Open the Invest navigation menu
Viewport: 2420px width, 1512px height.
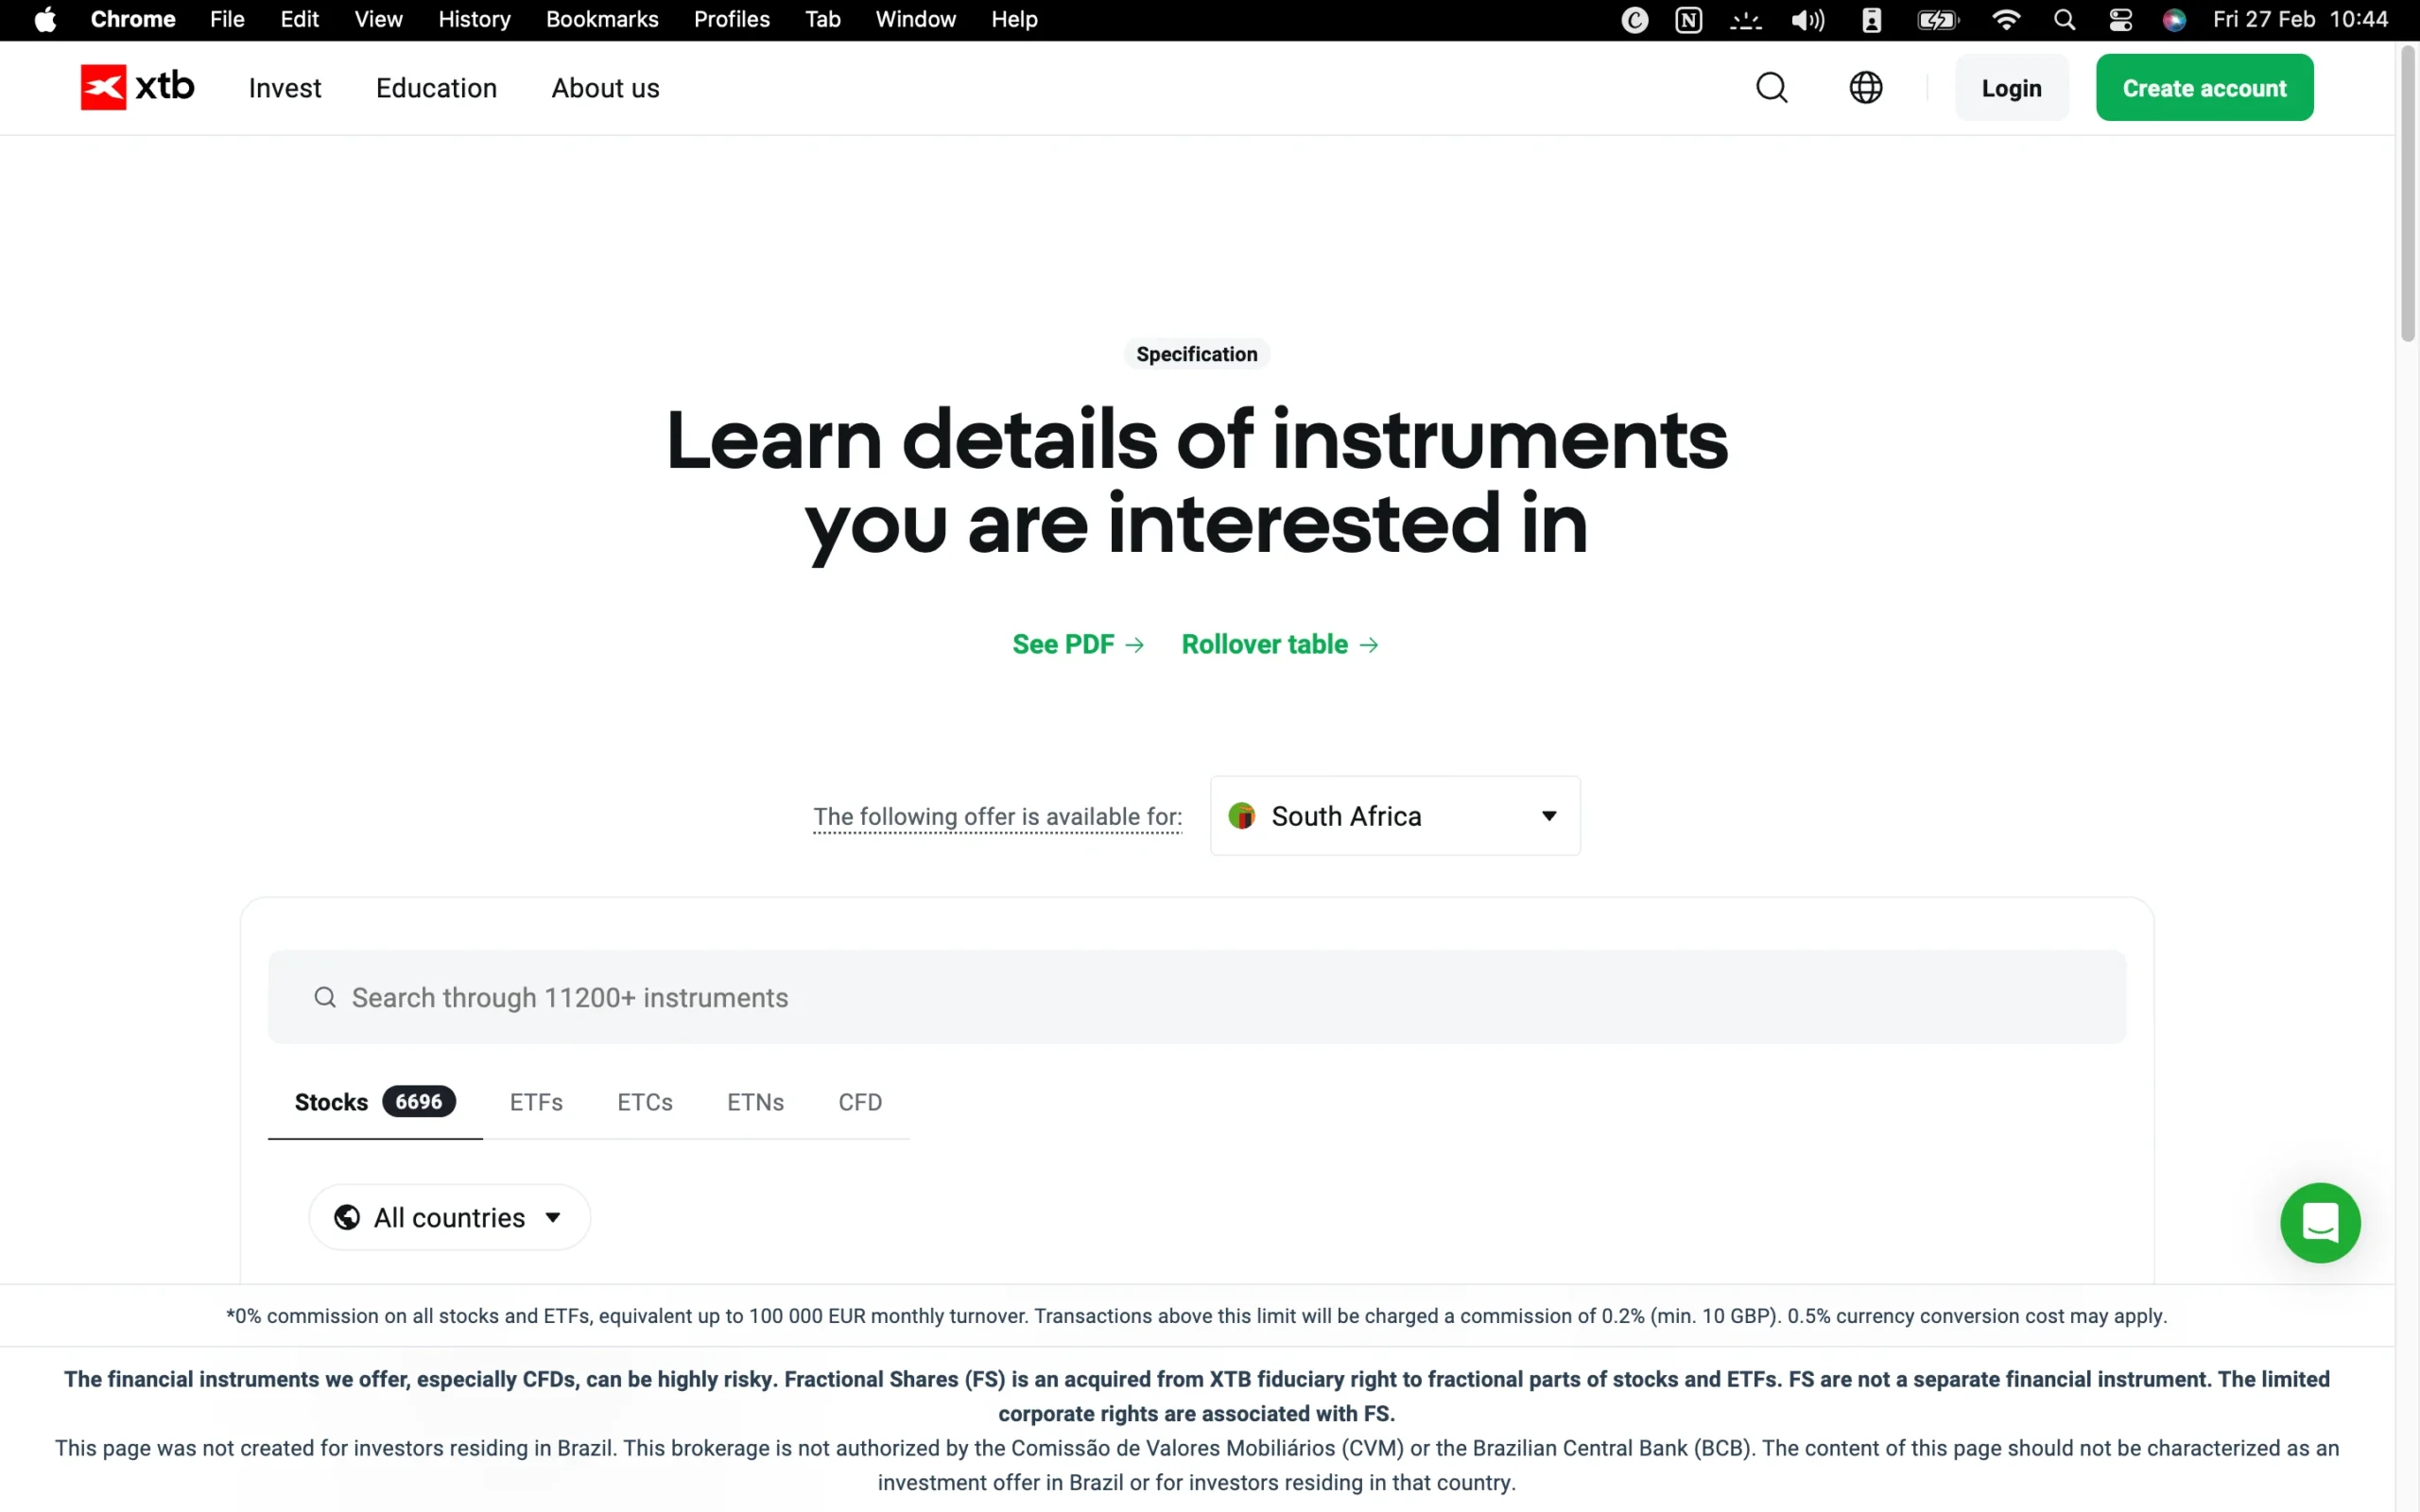285,88
